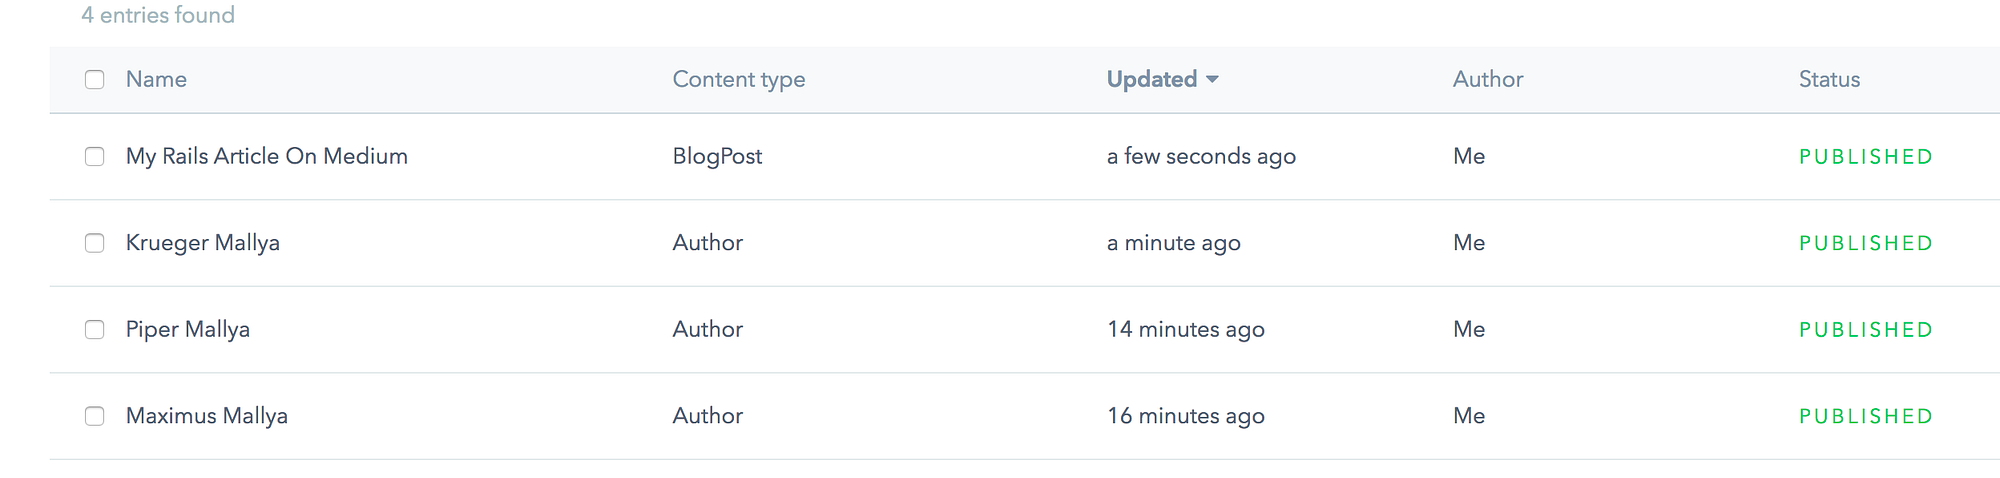
Task: Open the My Rails Article On Medium entry
Action: [x=266, y=157]
